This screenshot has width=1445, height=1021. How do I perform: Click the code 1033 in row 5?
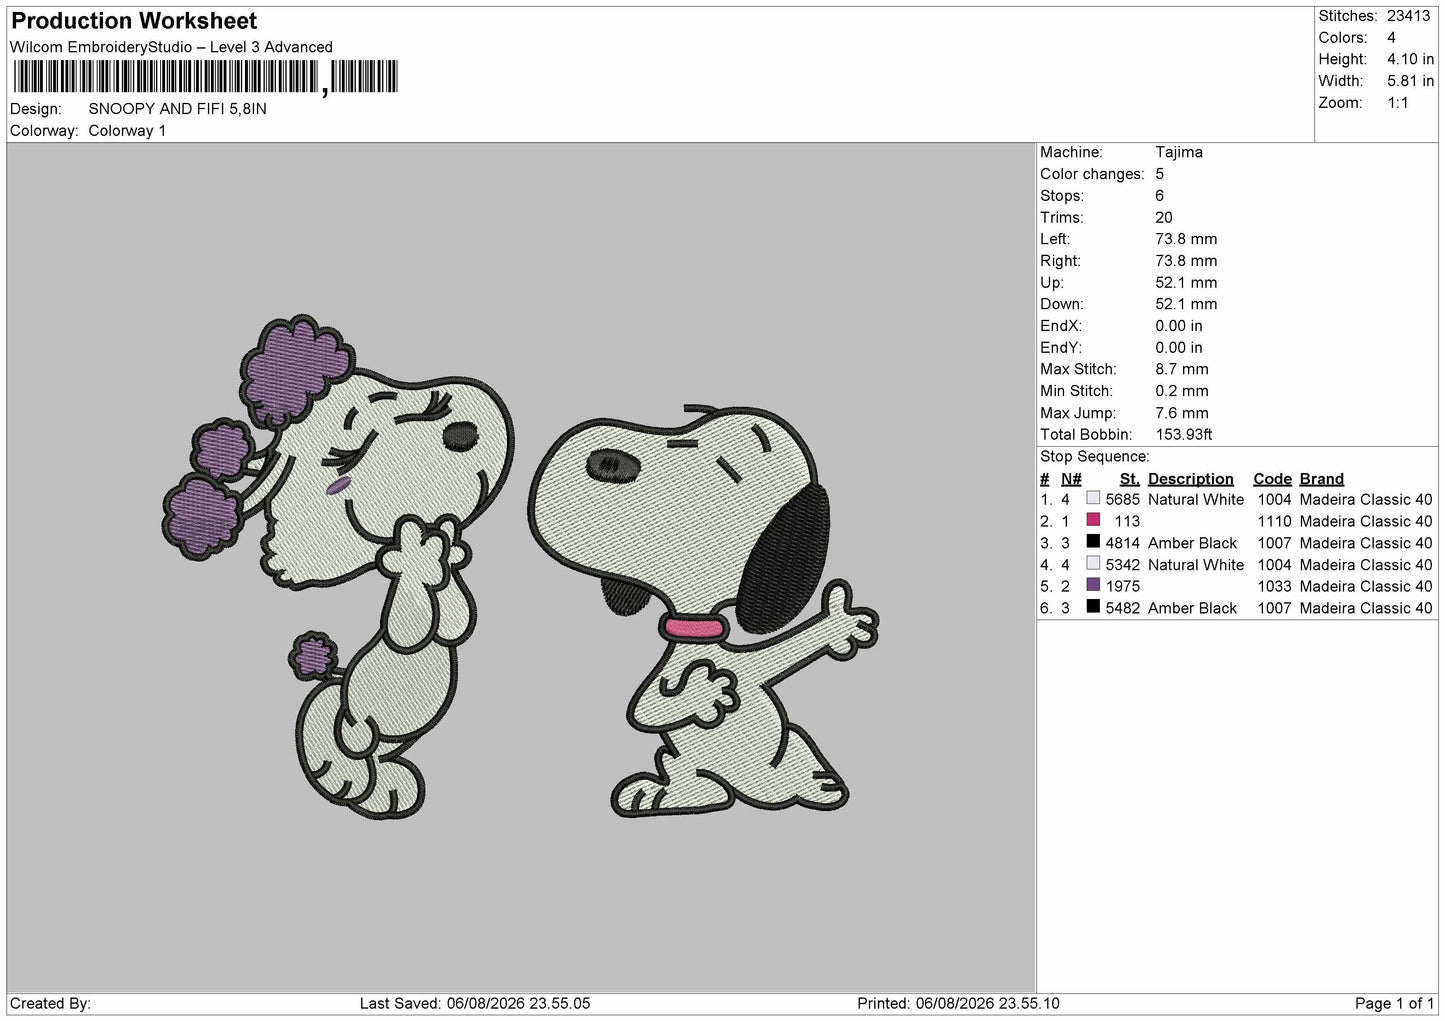(1275, 587)
